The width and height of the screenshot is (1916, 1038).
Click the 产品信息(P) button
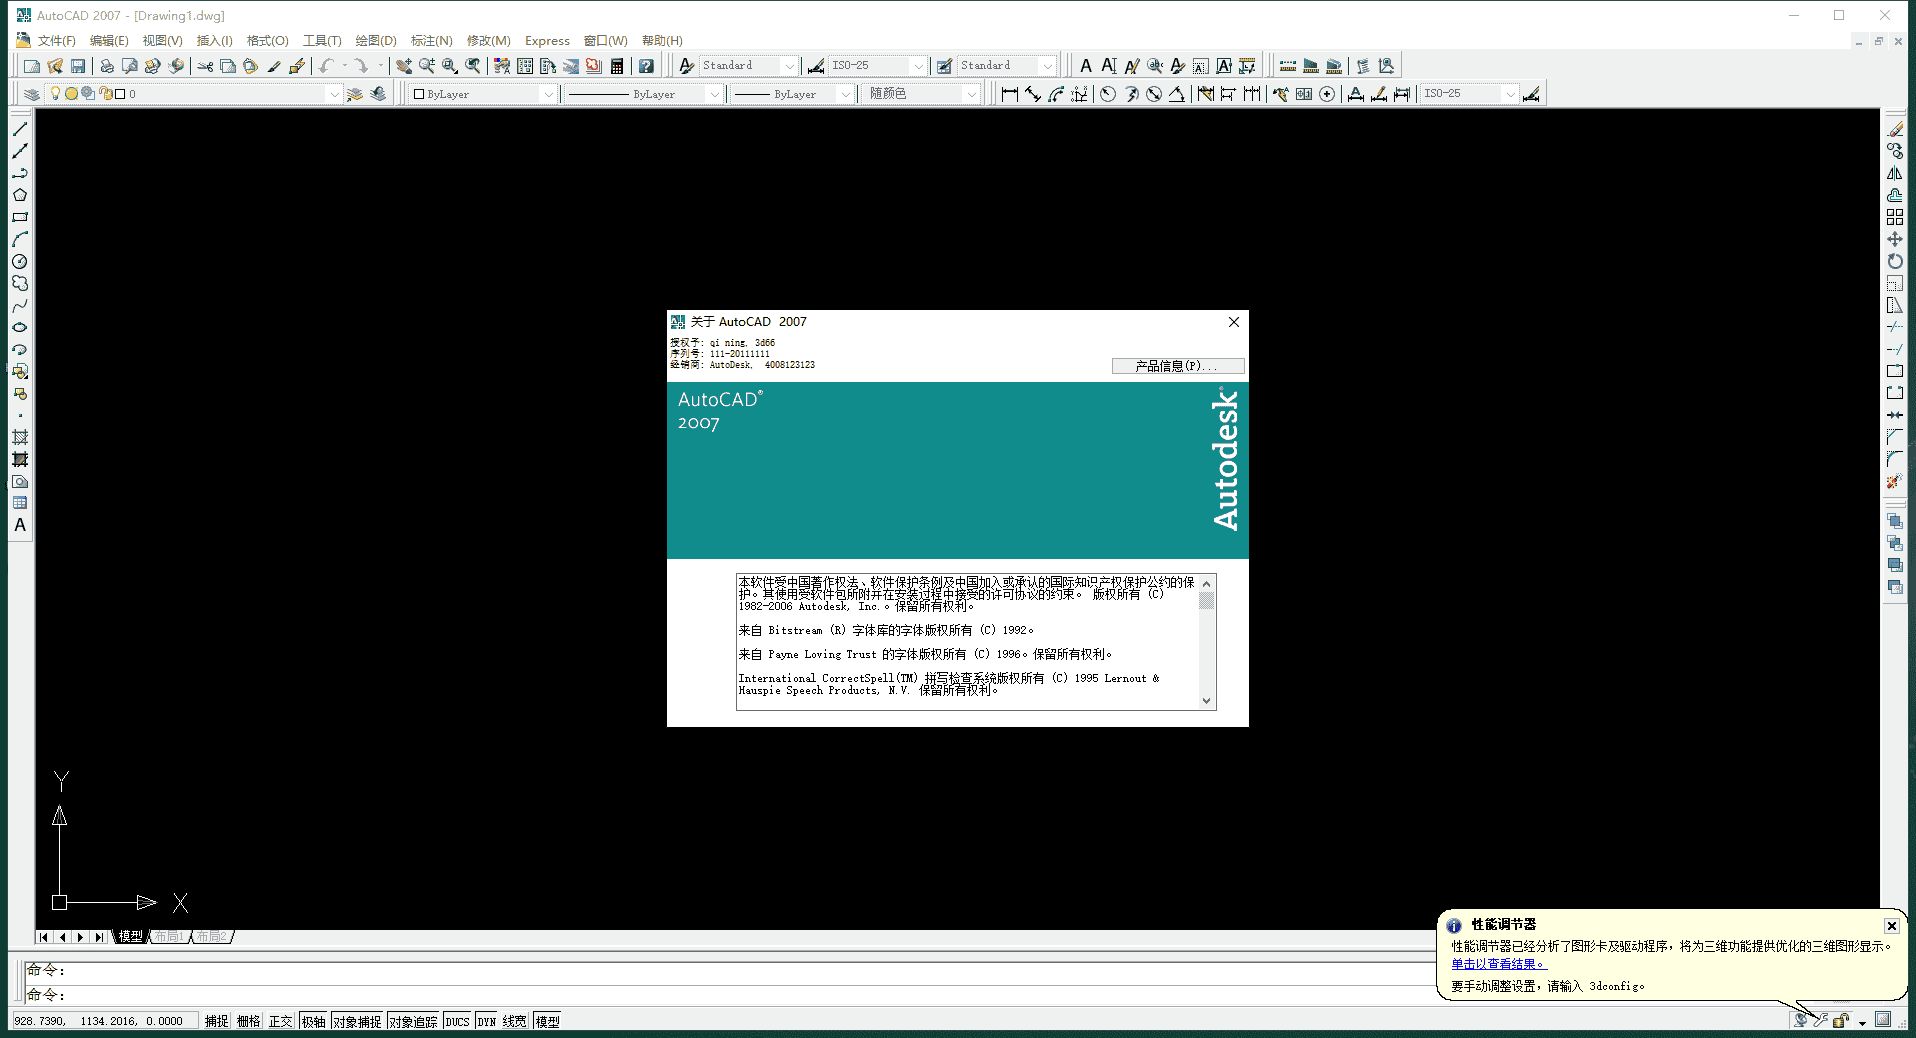click(1177, 366)
